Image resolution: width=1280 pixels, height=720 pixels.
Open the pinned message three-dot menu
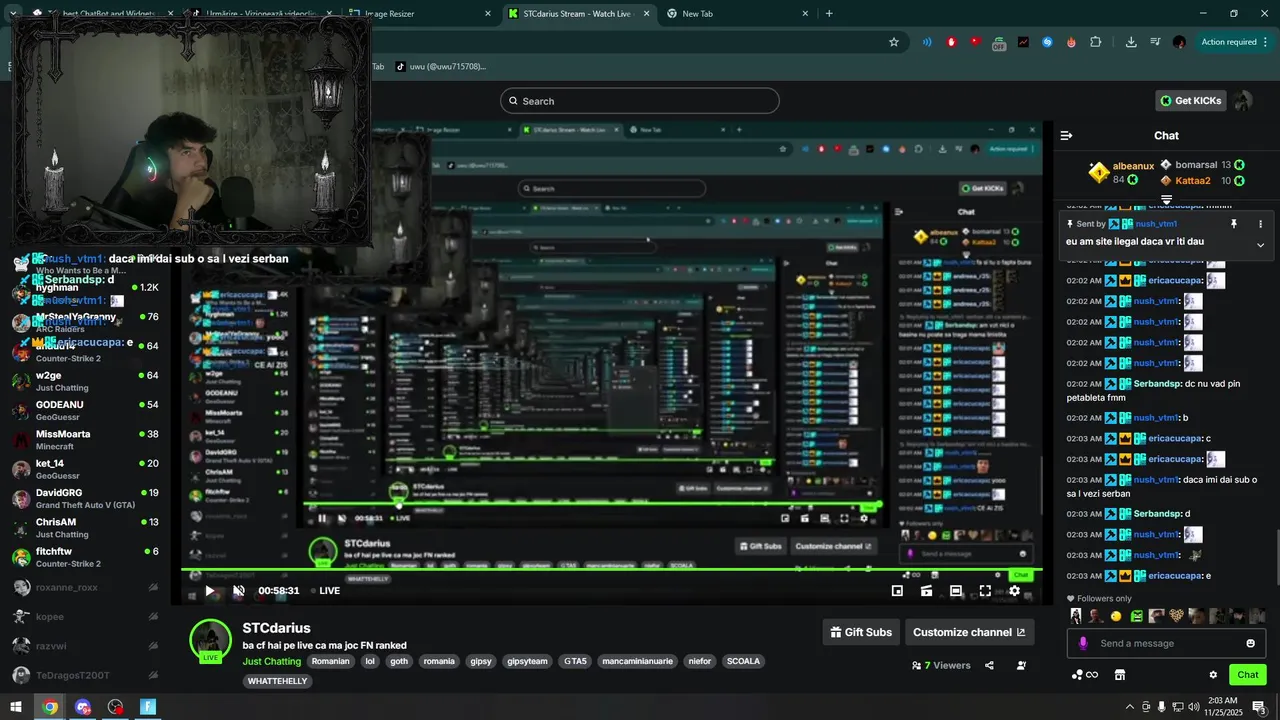click(x=1260, y=224)
